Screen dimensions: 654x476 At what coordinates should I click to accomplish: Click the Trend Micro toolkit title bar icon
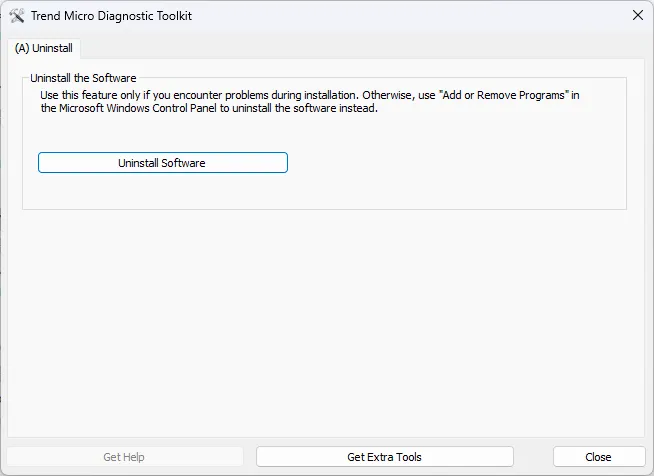pos(16,16)
